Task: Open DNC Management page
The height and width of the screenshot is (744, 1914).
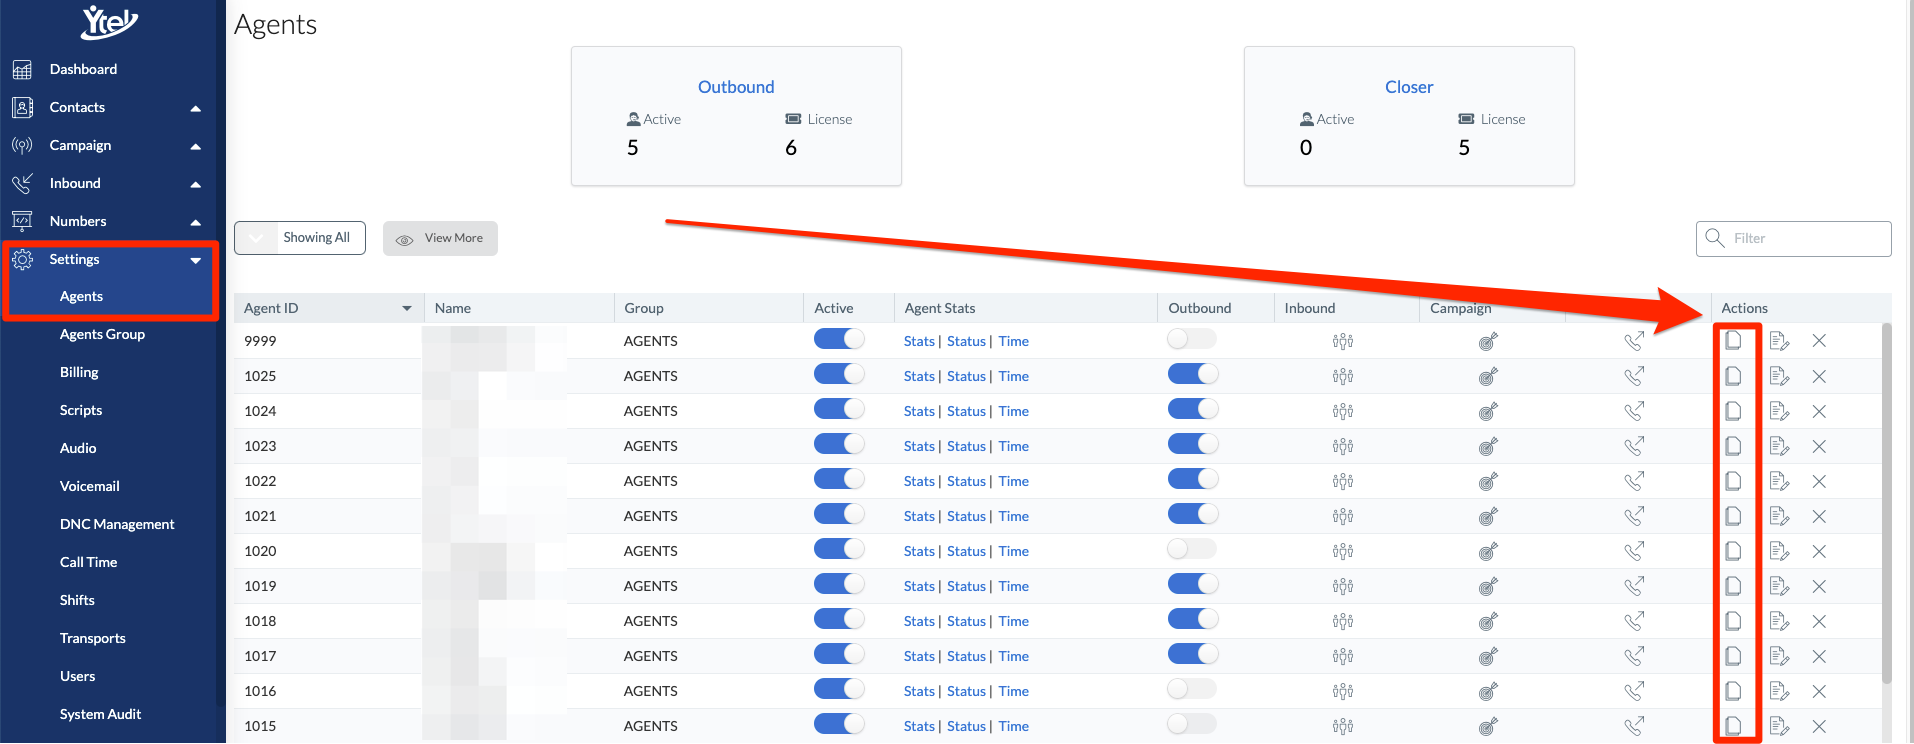Action: (x=117, y=524)
